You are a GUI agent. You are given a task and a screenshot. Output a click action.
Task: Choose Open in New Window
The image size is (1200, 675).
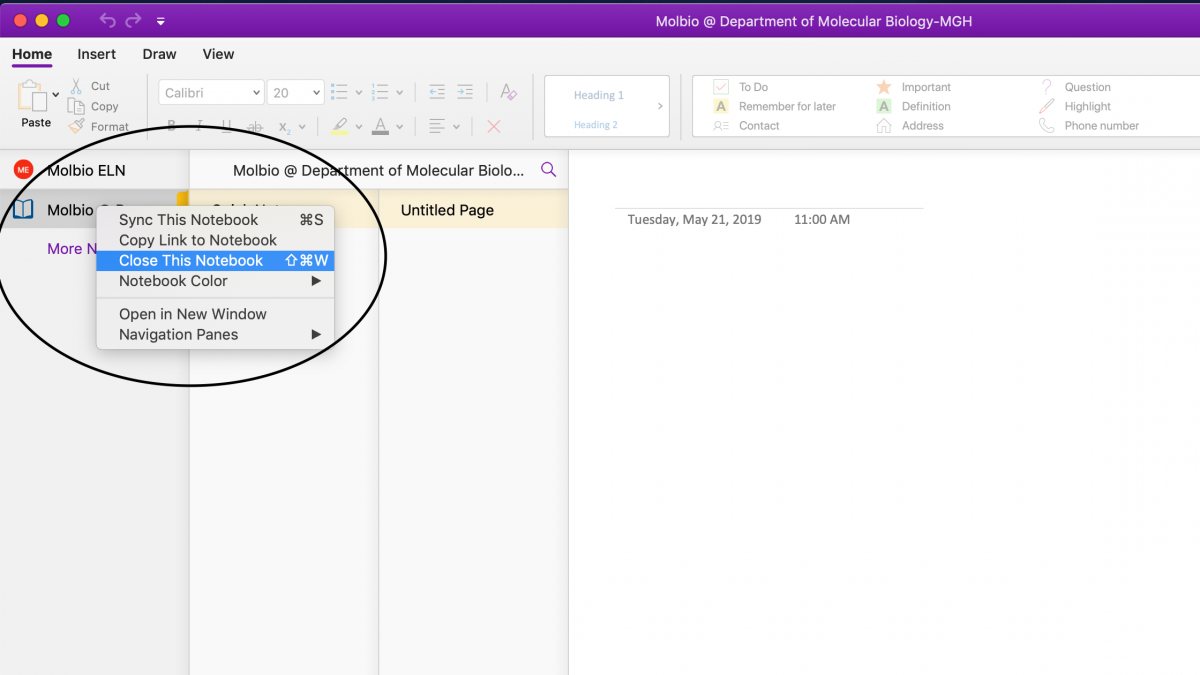pos(215,314)
